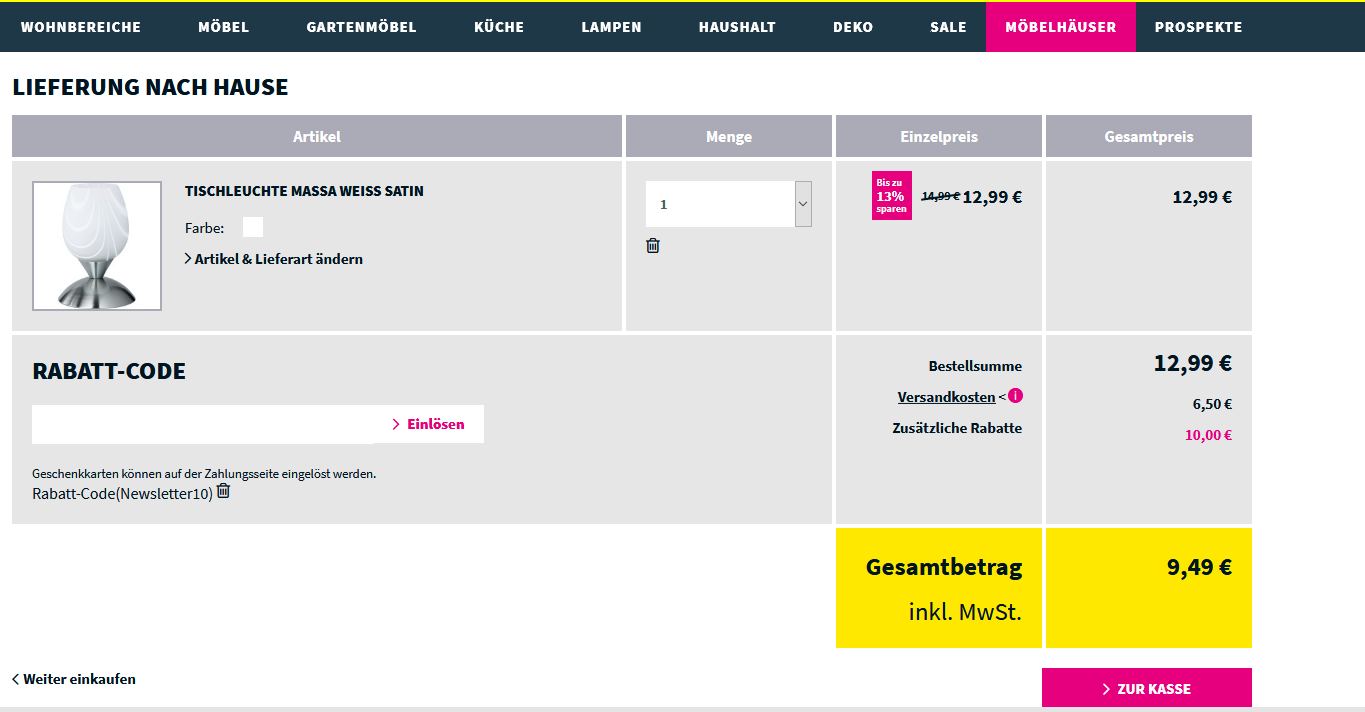Open the quantity dropdown
Viewport: 1365px width, 712px height.
pyautogui.click(x=728, y=204)
